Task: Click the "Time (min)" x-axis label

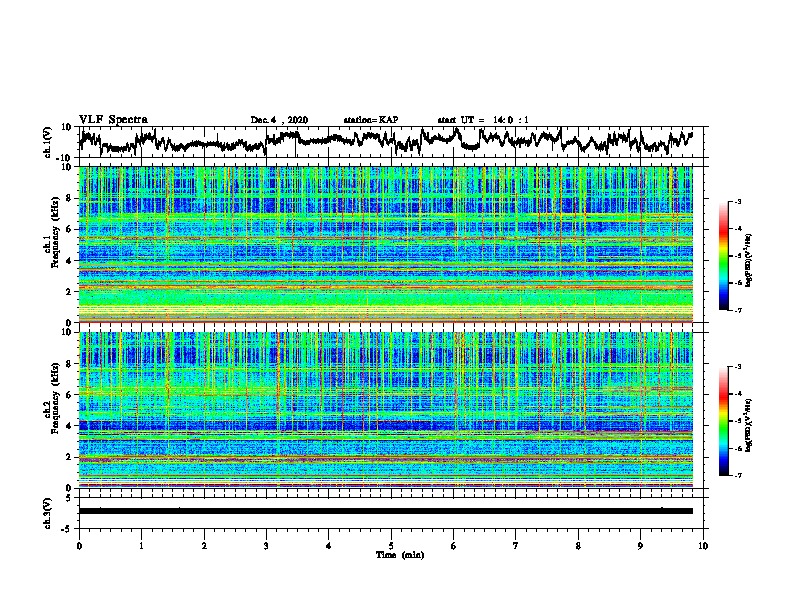Action: tap(400, 555)
